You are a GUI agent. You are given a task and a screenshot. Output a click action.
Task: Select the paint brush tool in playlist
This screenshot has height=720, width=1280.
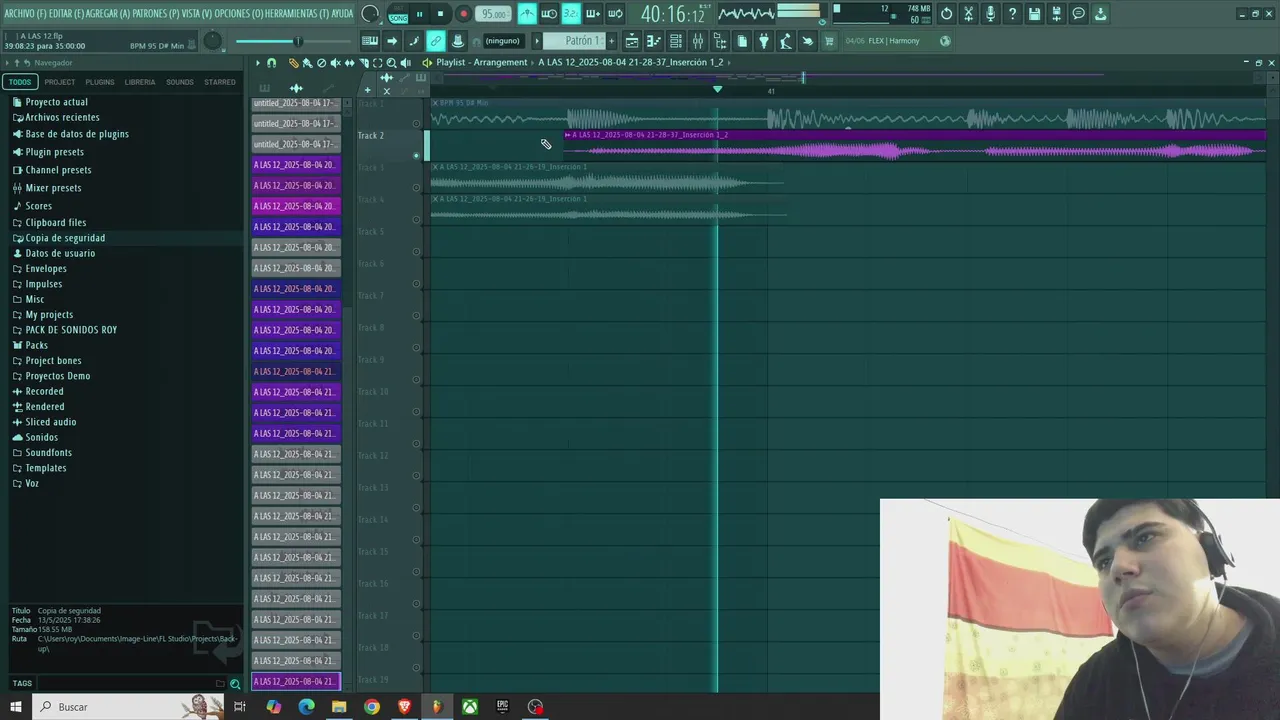(x=307, y=62)
